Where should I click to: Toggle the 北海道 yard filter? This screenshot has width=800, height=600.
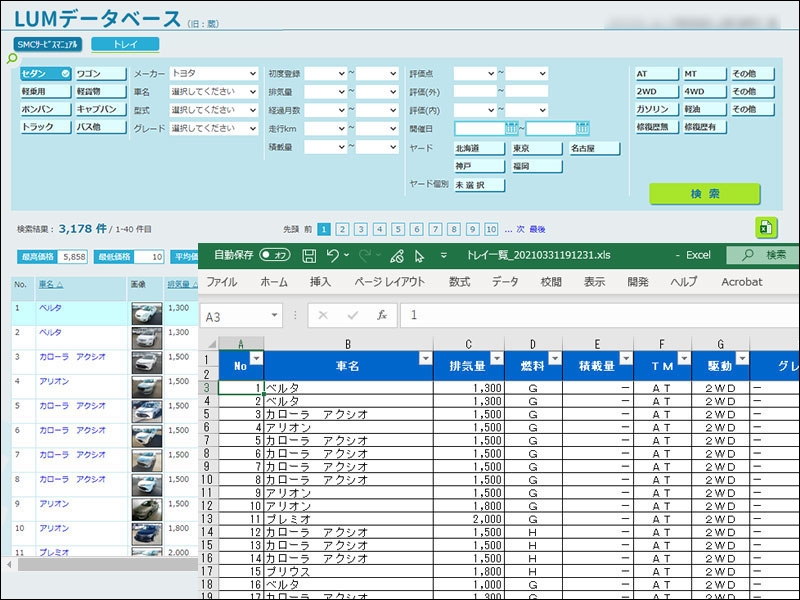[x=479, y=148]
